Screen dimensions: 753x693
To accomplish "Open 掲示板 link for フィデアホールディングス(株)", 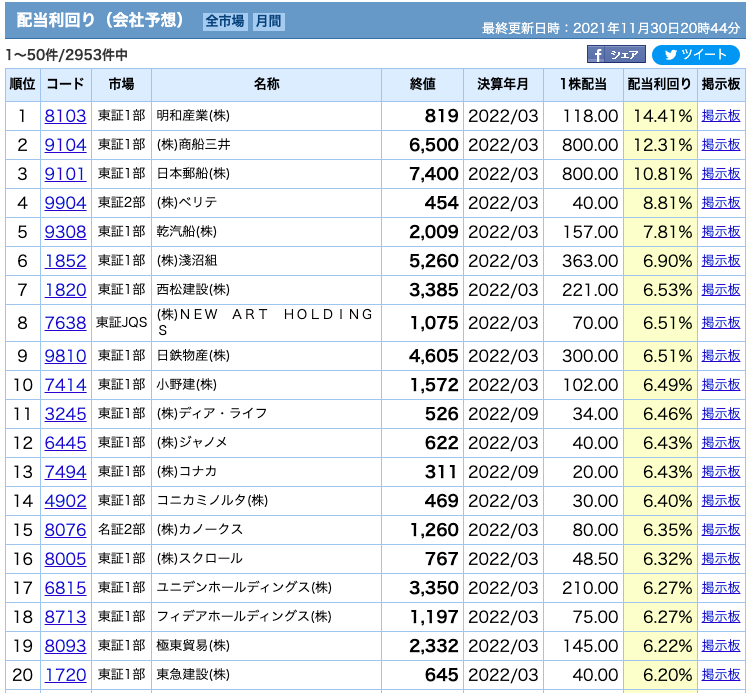I will tap(720, 617).
